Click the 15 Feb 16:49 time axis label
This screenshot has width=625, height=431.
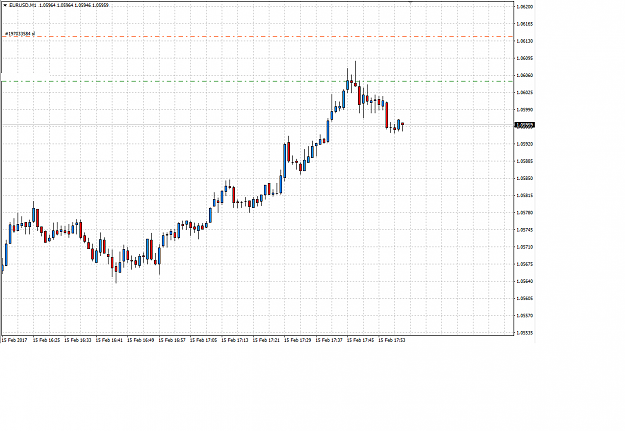pos(141,340)
